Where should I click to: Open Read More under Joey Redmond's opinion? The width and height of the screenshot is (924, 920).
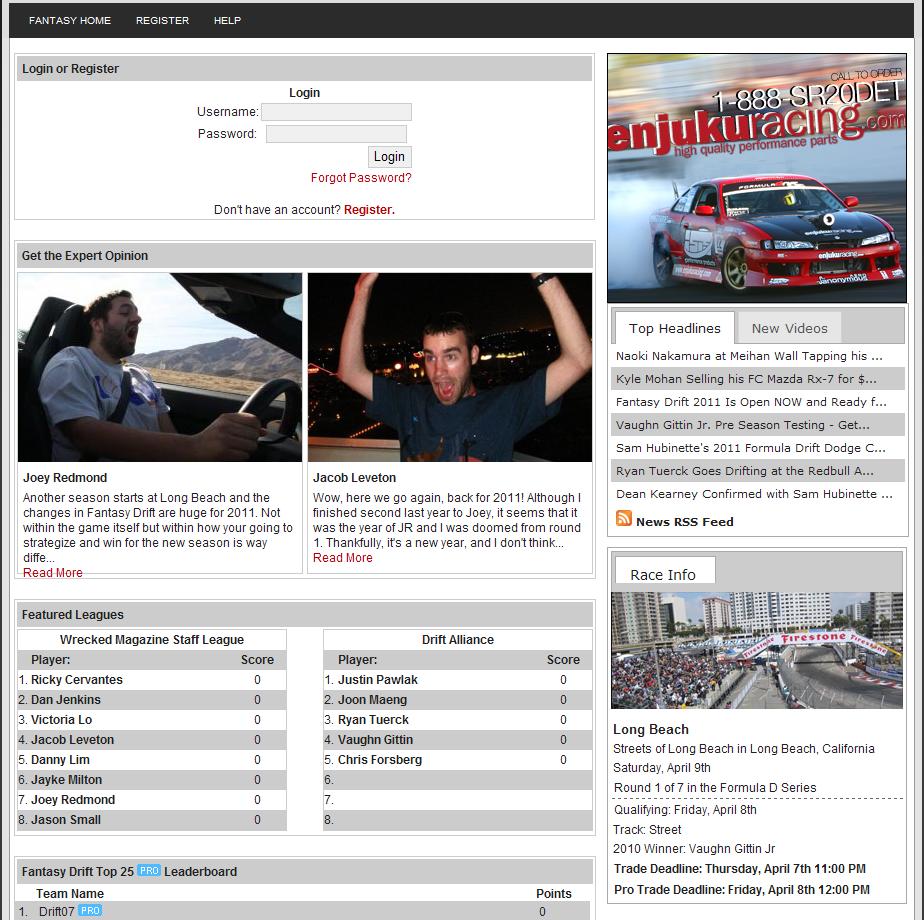pos(53,573)
